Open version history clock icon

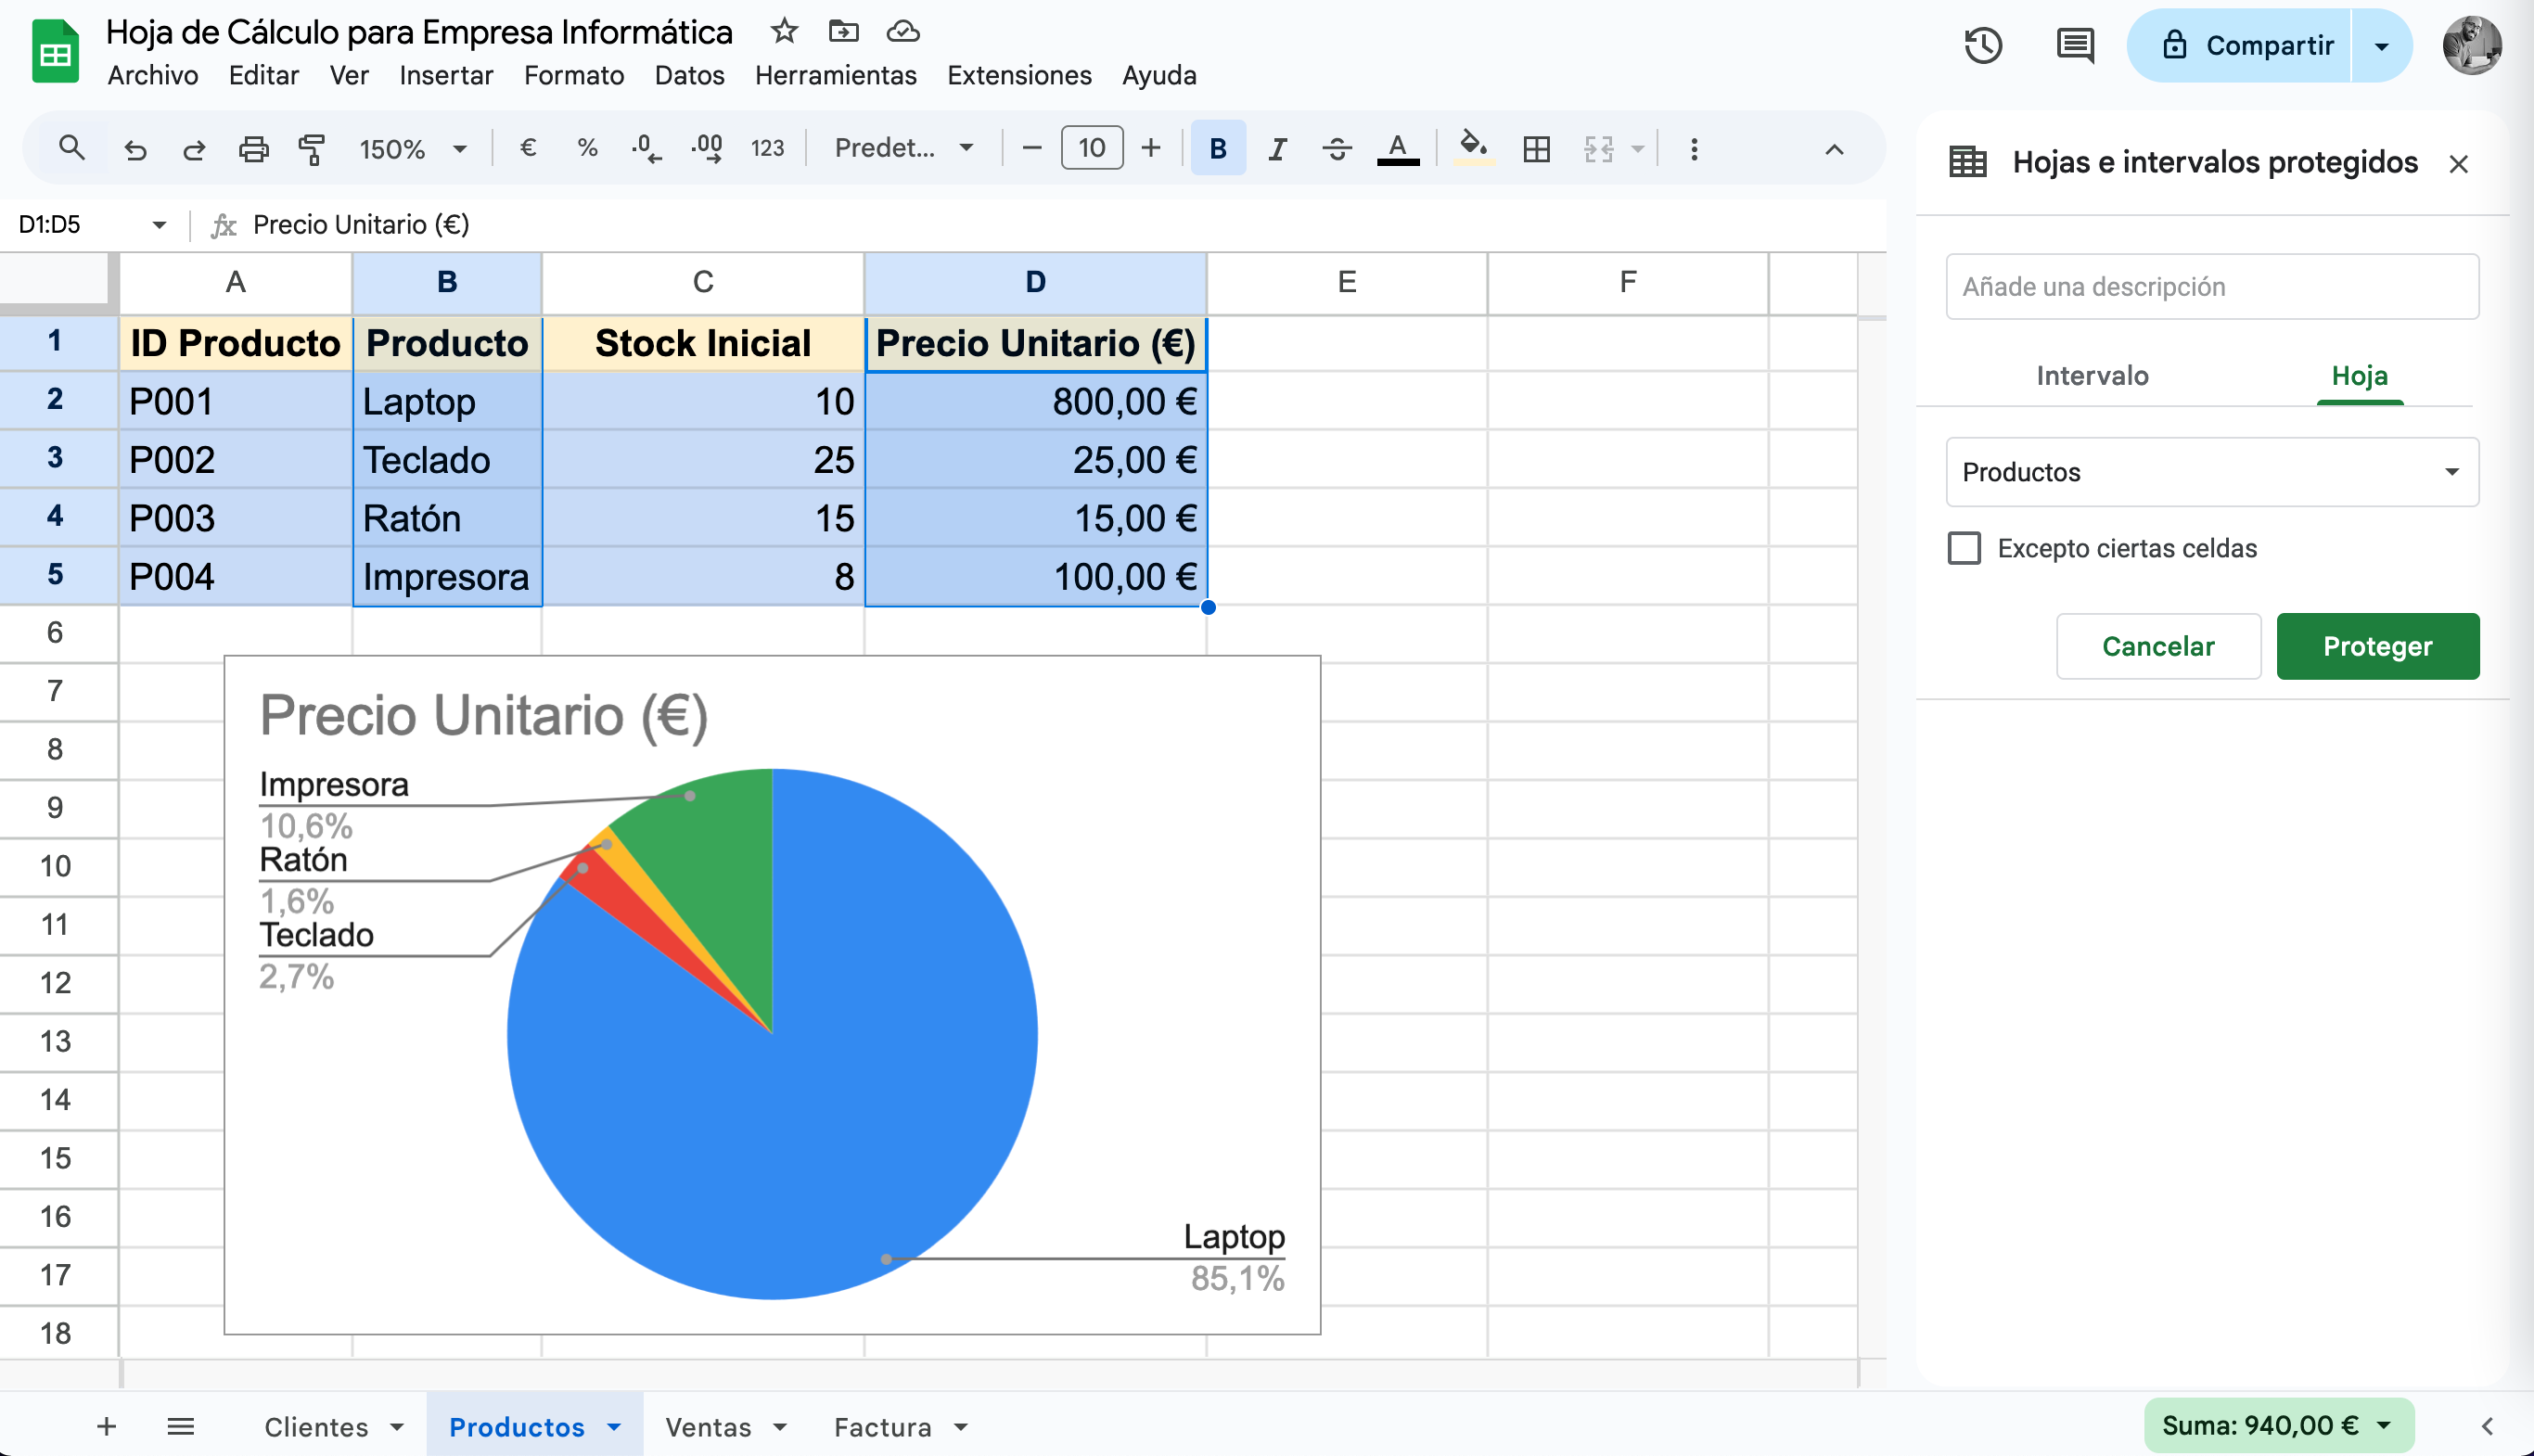tap(1982, 46)
